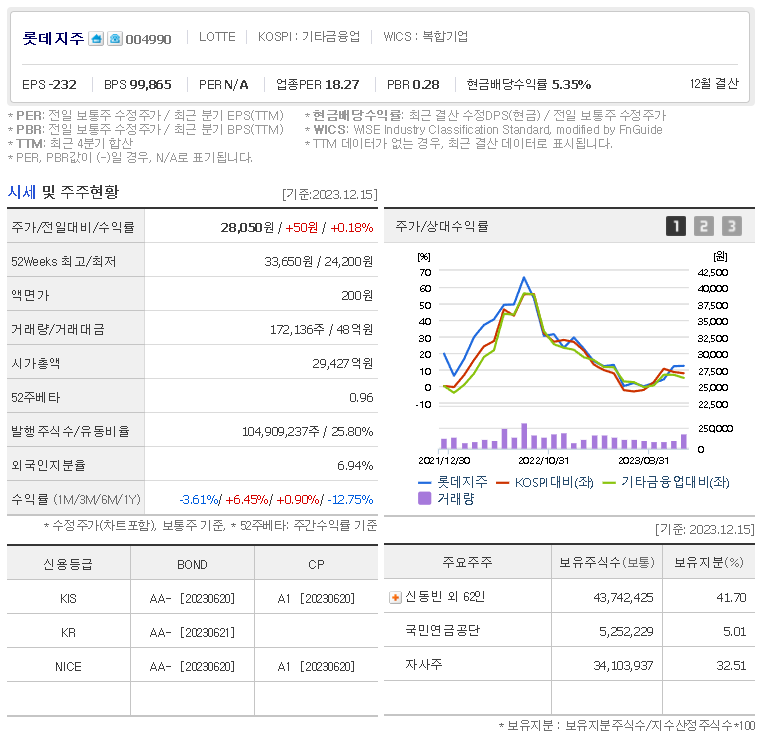This screenshot has height=738, width=766.
Task: Click the 32.51 ownership percentage
Action: pos(731,665)
